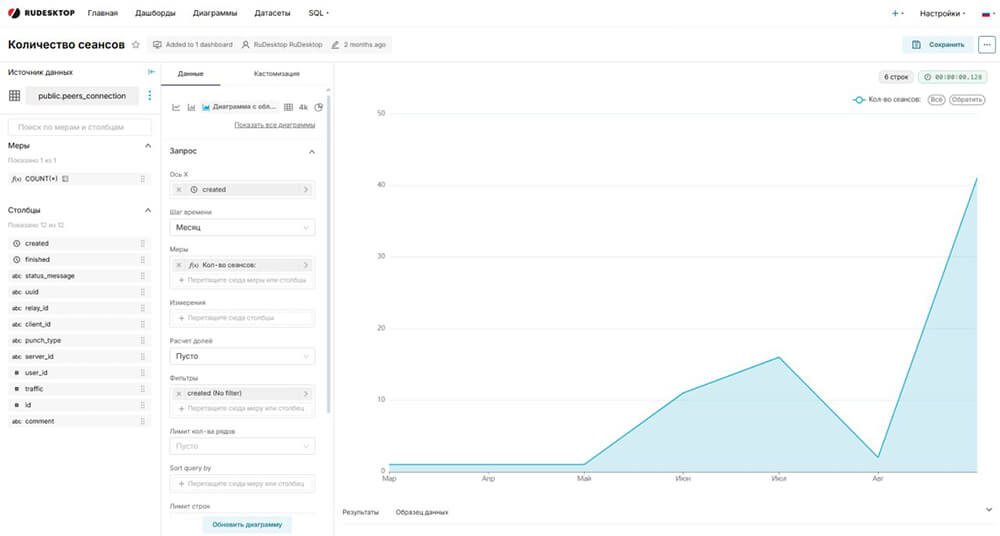This screenshot has width=1000, height=536.
Task: Click the Измерения drop zone field
Action: tap(242, 318)
